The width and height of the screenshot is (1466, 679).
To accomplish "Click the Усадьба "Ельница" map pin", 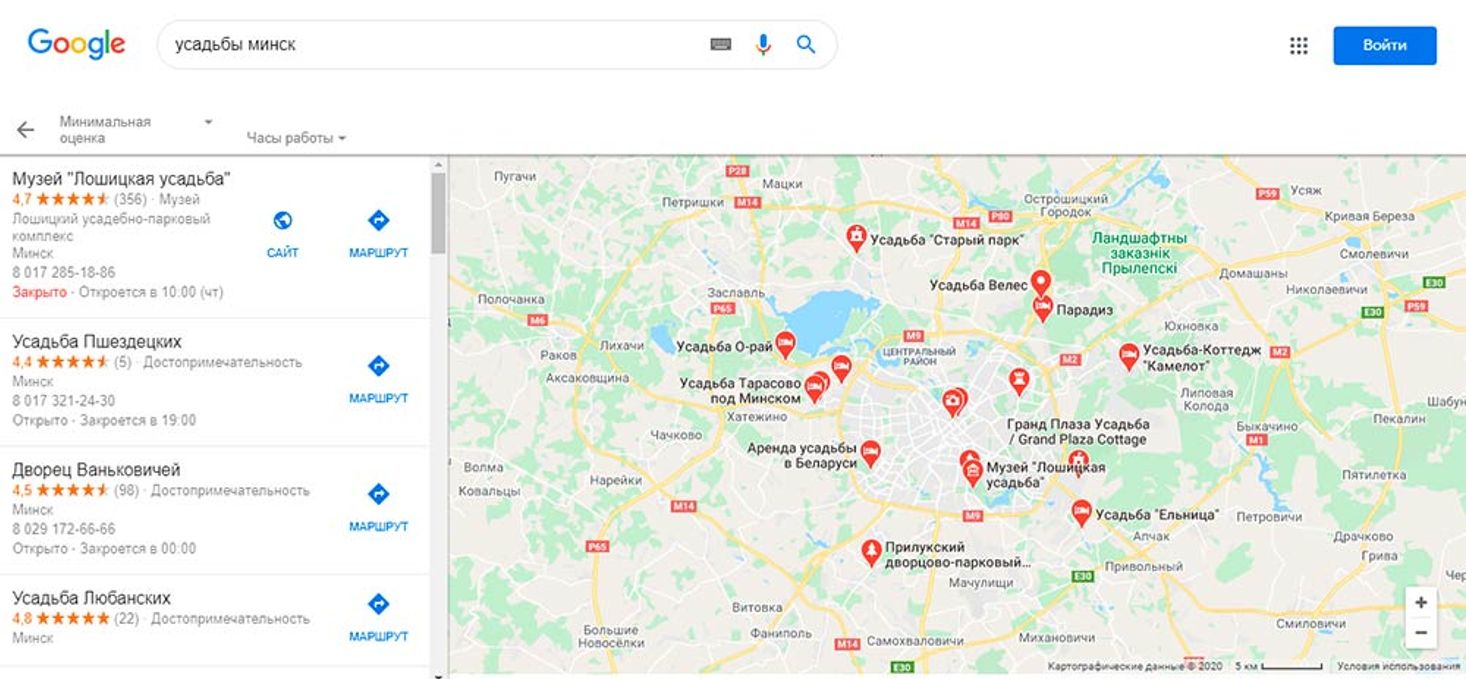I will coord(1081,513).
